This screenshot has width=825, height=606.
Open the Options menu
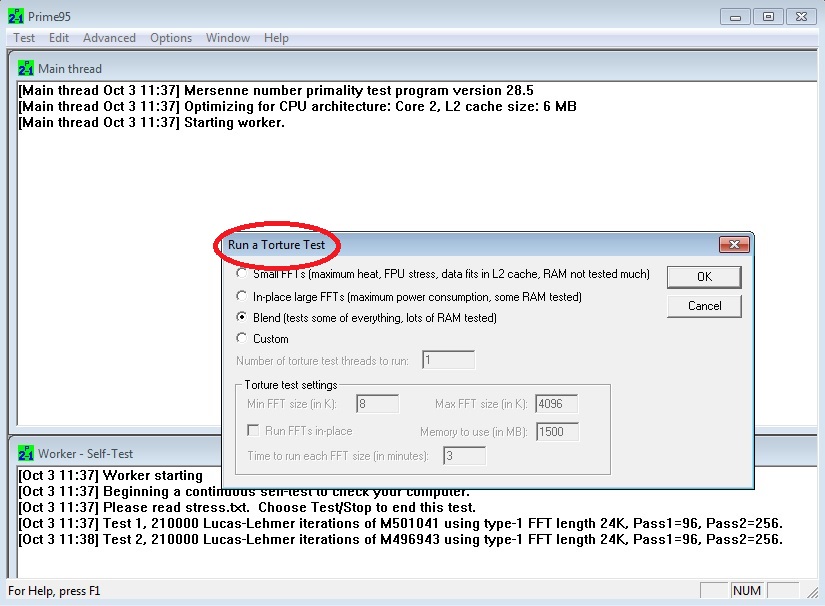tap(171, 38)
